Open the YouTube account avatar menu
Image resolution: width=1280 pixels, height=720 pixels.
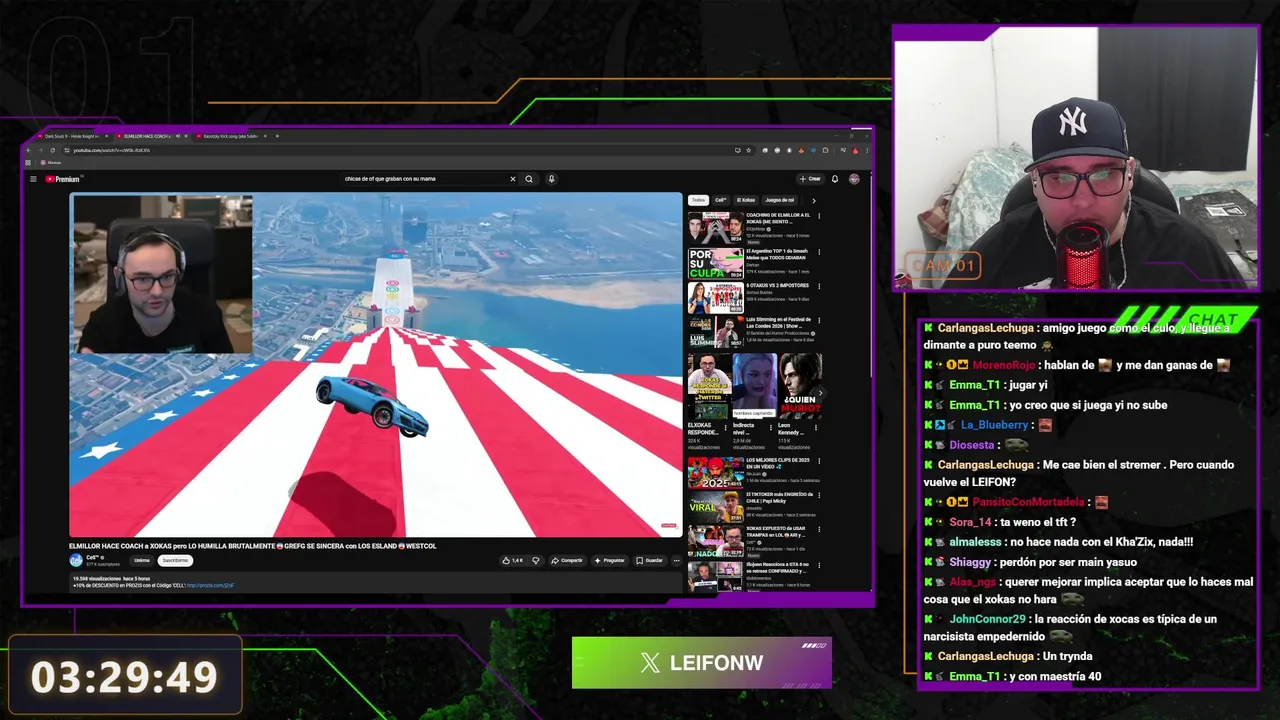854,179
